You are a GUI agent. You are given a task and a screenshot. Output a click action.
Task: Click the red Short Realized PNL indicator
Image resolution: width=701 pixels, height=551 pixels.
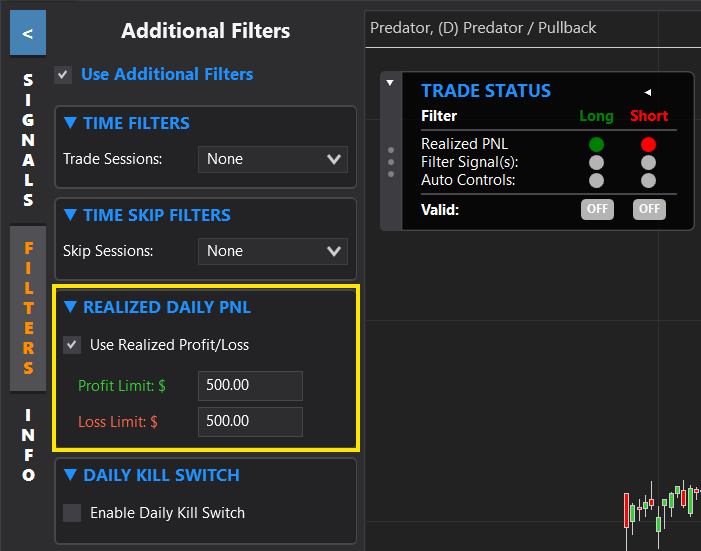648,144
